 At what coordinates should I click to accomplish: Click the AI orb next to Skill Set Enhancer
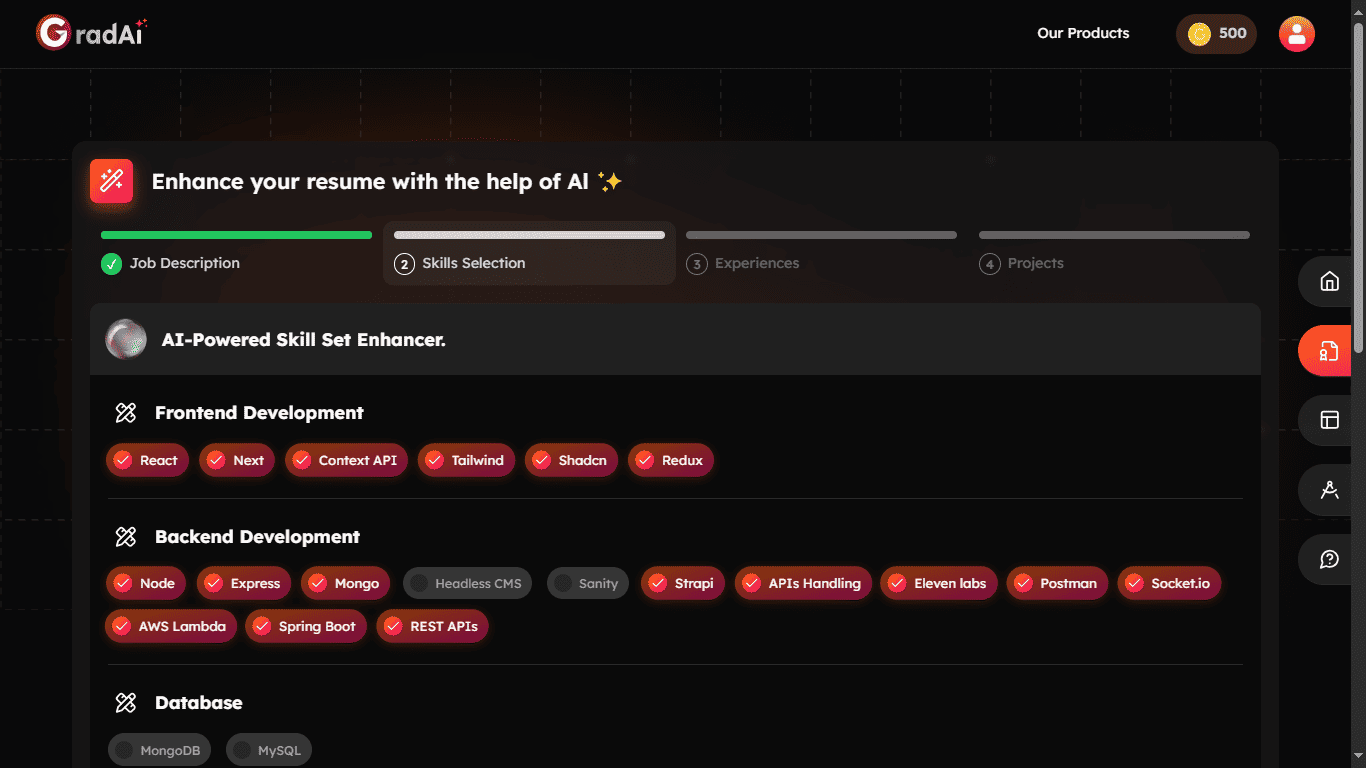tap(126, 339)
